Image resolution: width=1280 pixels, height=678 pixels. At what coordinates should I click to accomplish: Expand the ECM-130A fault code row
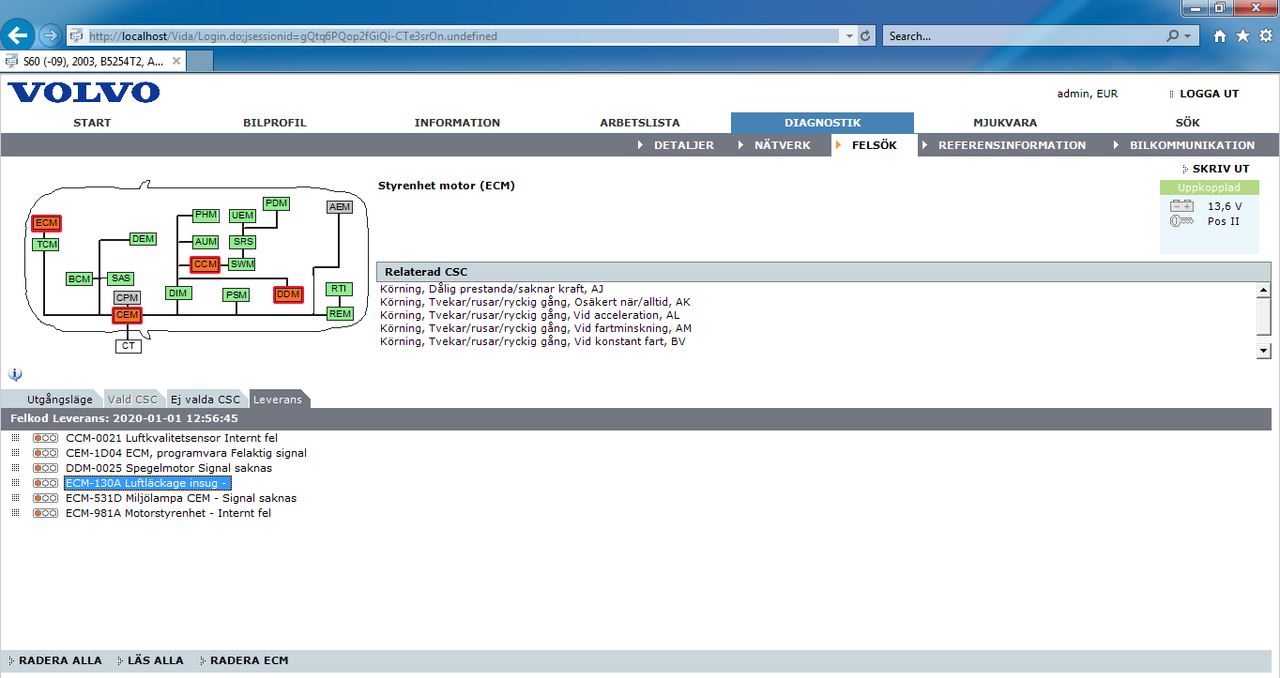(15, 483)
